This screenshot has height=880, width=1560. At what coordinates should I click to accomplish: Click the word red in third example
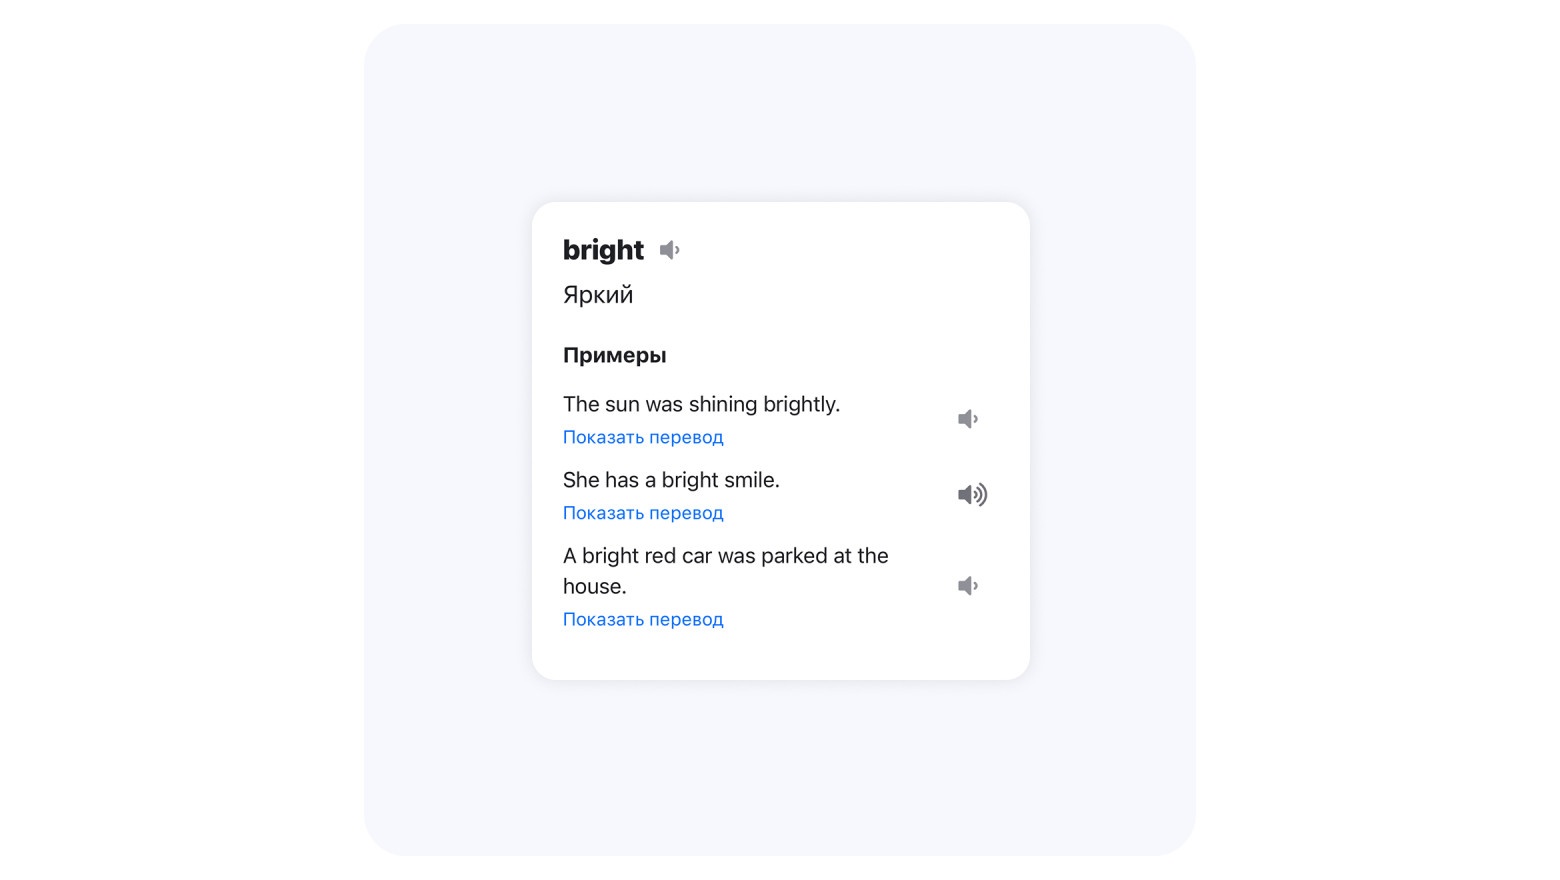pyautogui.click(x=659, y=556)
